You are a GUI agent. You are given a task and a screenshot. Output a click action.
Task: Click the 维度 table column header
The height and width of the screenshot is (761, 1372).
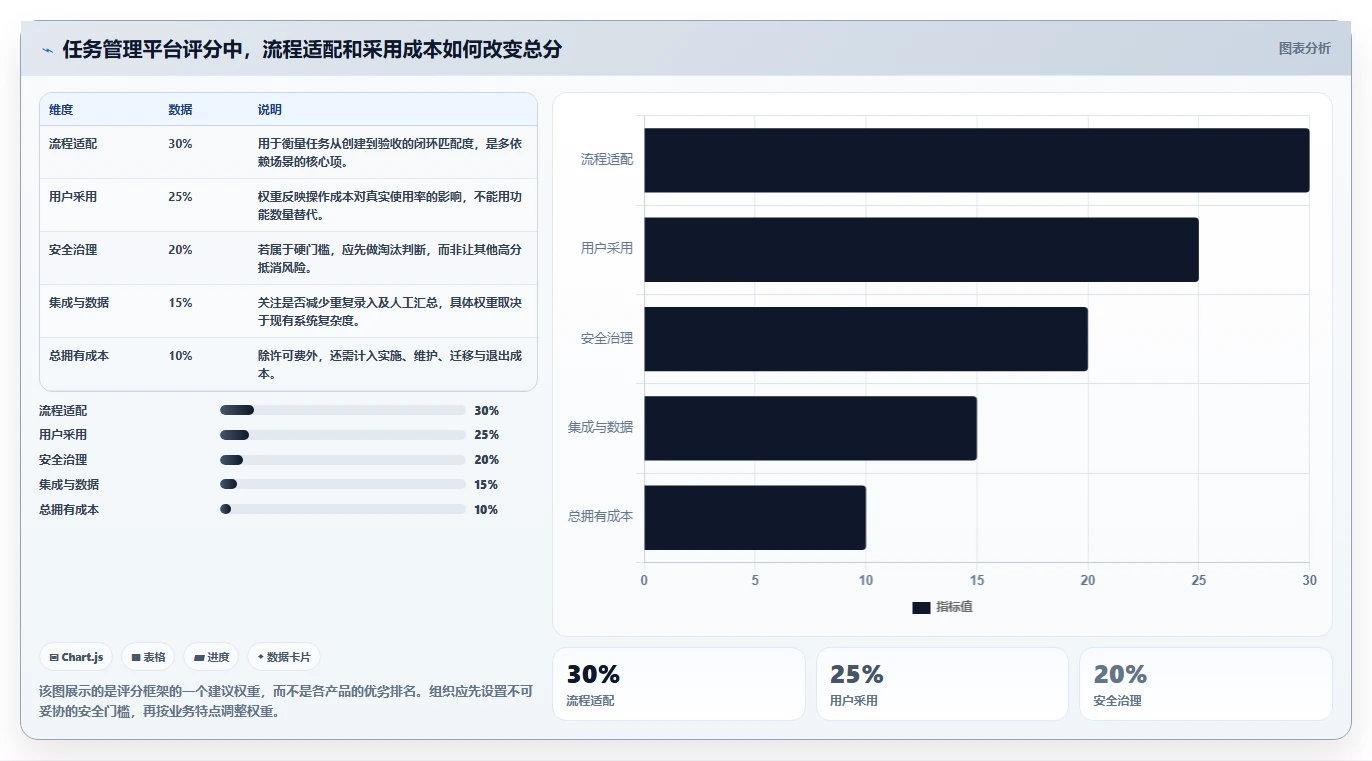point(61,110)
